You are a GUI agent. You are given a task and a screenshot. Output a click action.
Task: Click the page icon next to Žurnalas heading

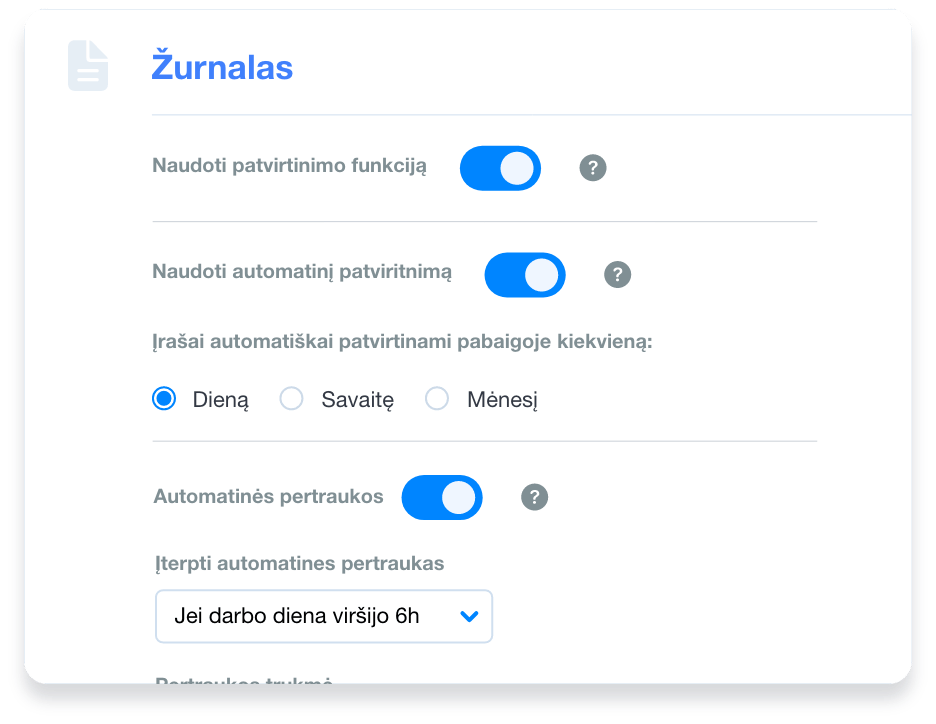pyautogui.click(x=86, y=66)
